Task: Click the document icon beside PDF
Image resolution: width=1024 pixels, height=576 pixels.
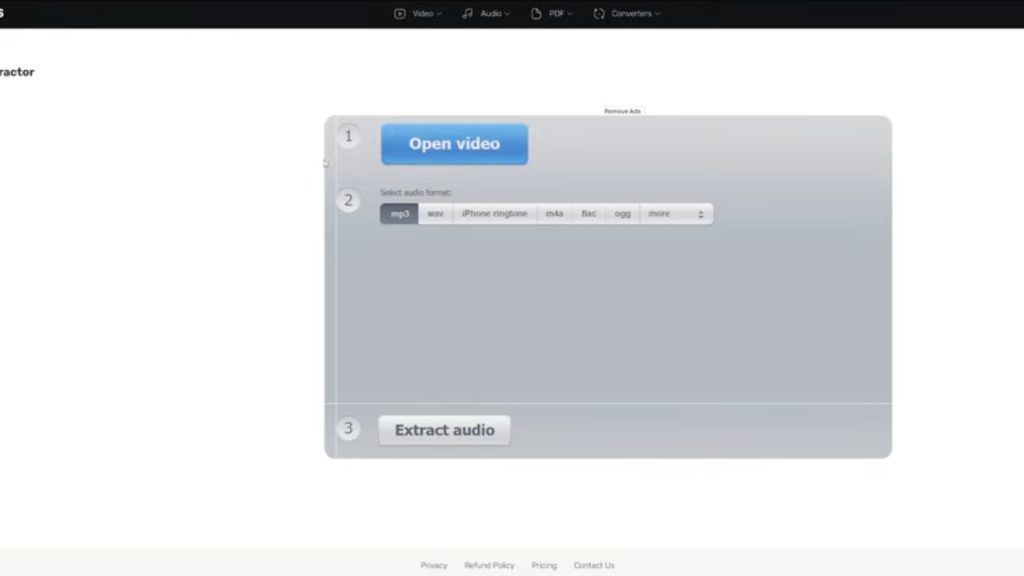Action: [x=536, y=14]
